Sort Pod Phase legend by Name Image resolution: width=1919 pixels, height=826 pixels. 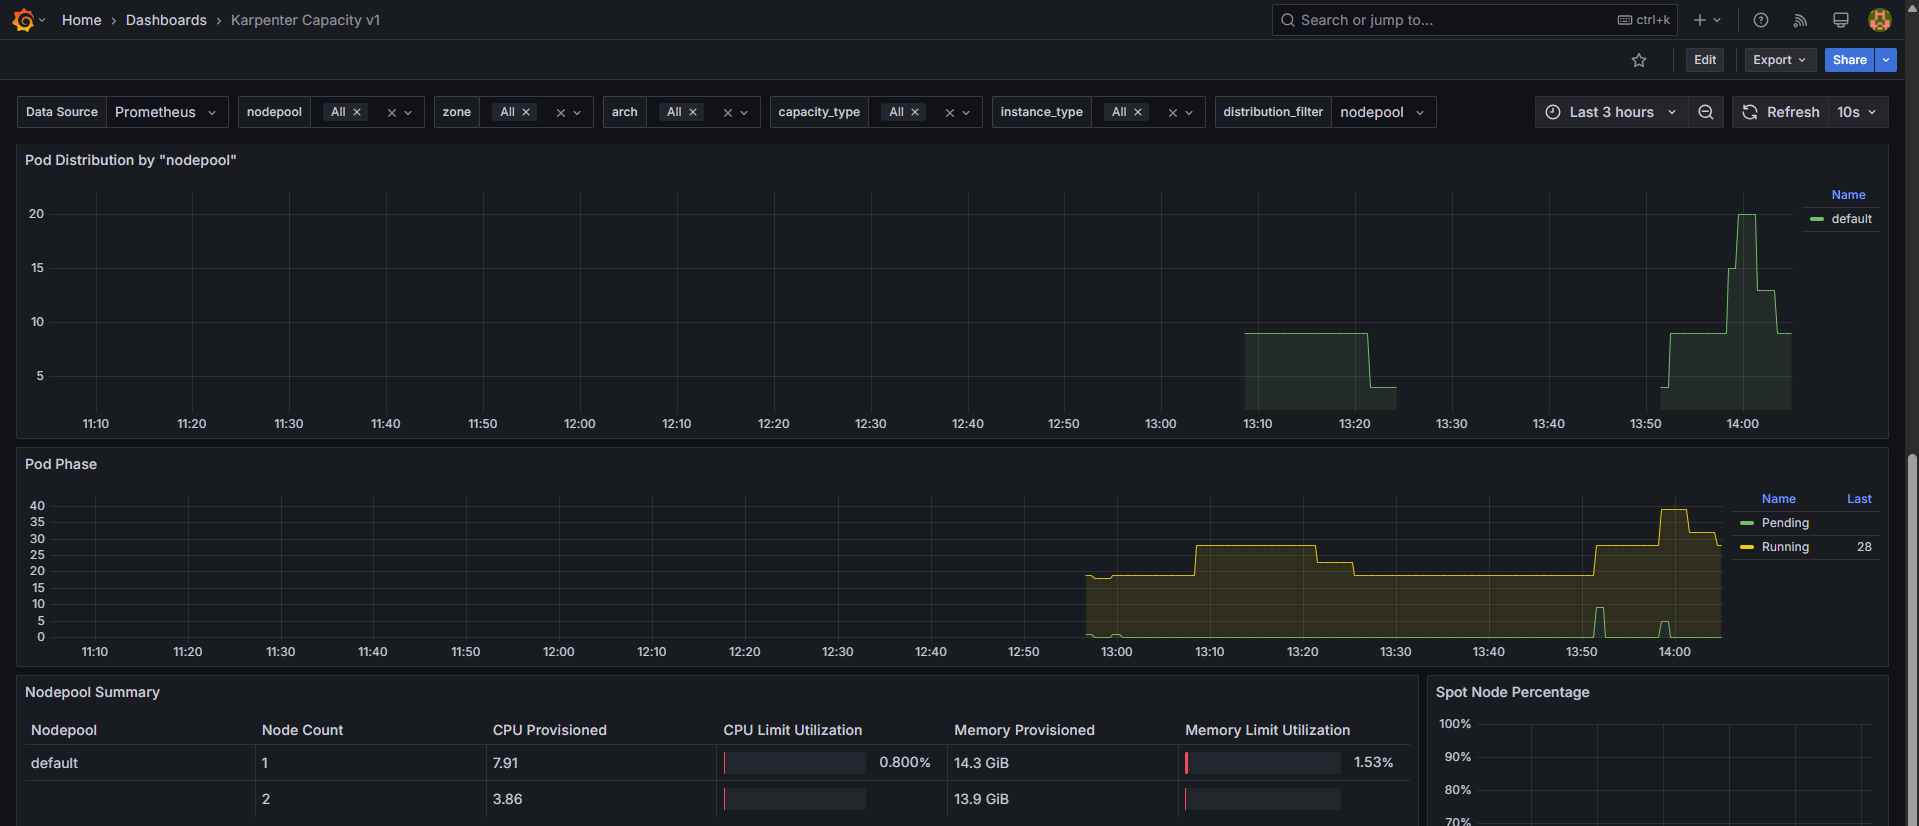1778,499
